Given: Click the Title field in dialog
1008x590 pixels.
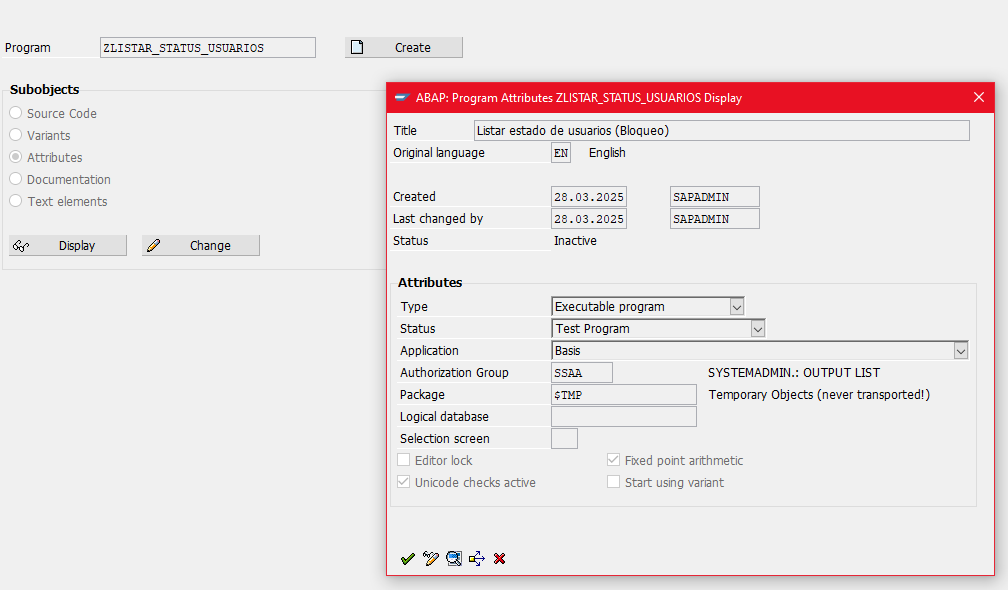Looking at the screenshot, I should [x=721, y=130].
